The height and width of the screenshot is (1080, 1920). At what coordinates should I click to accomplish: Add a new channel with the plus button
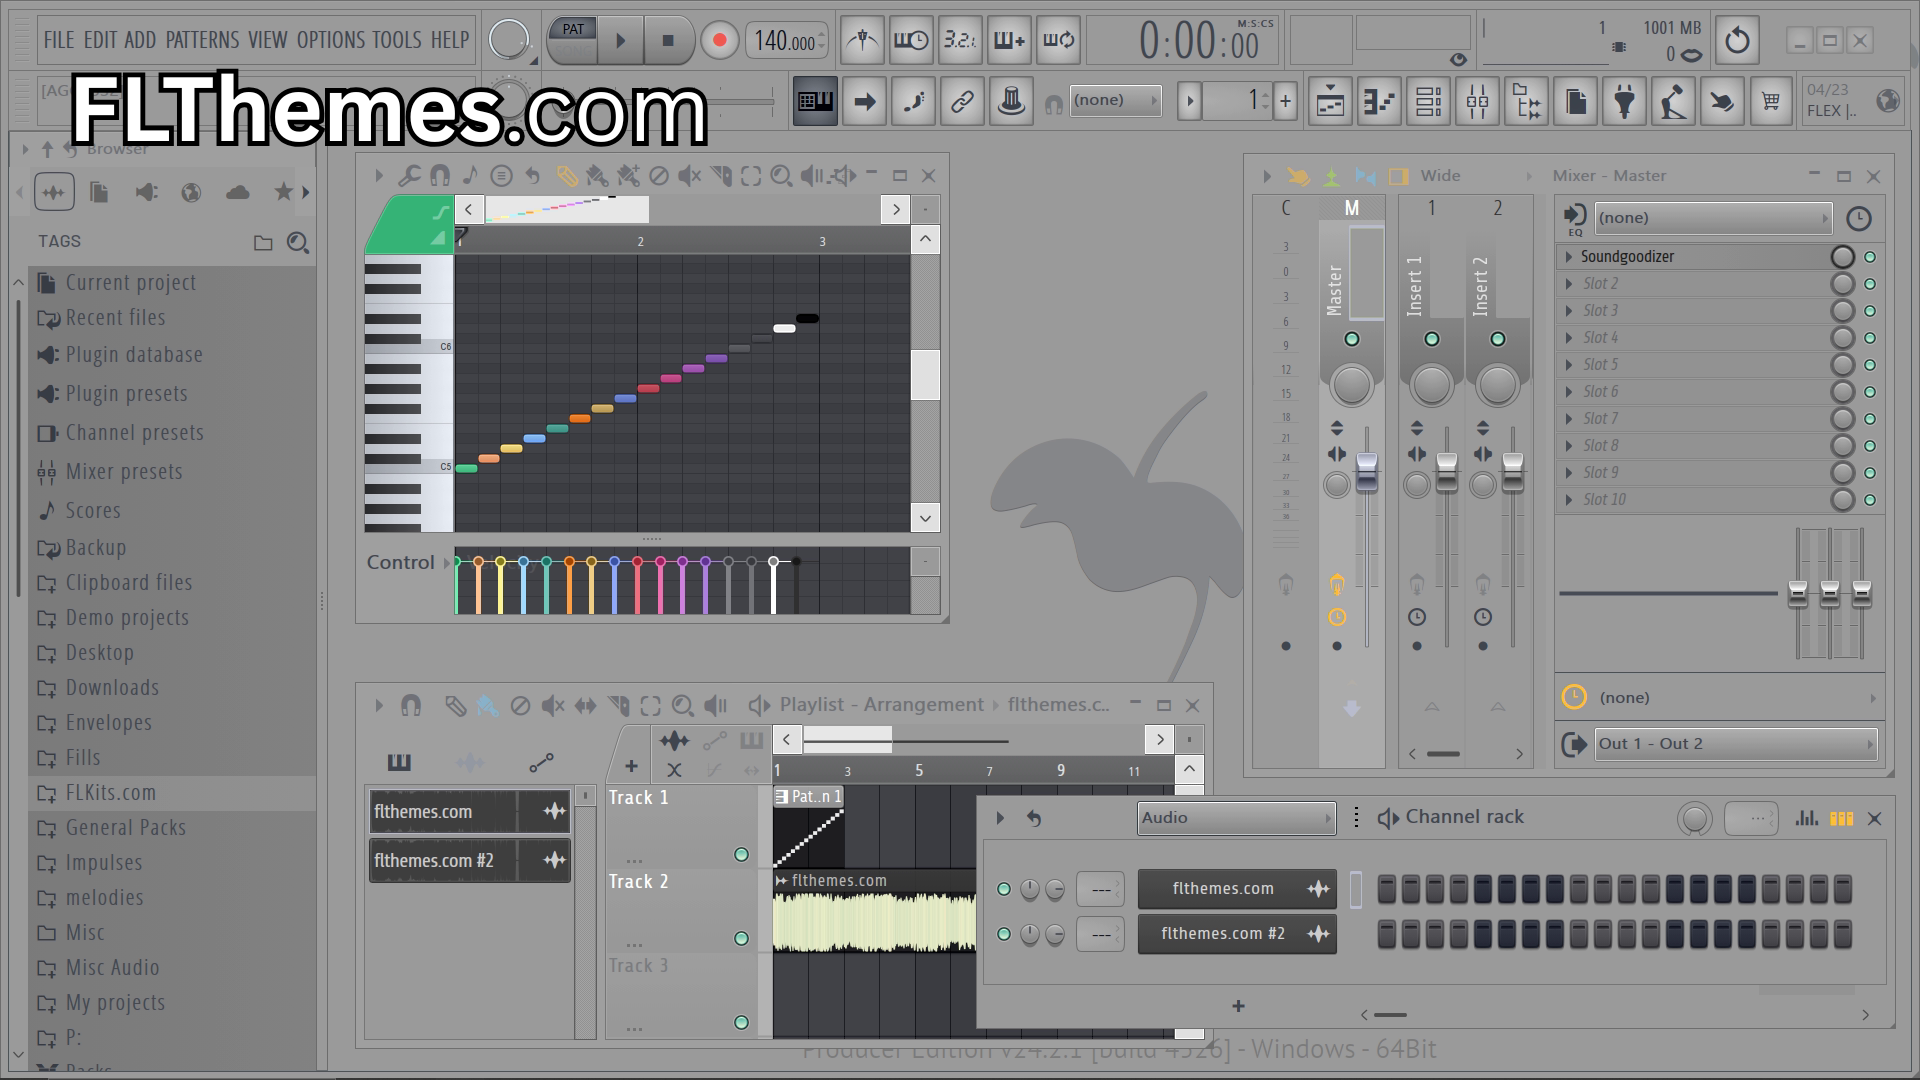click(1238, 1006)
